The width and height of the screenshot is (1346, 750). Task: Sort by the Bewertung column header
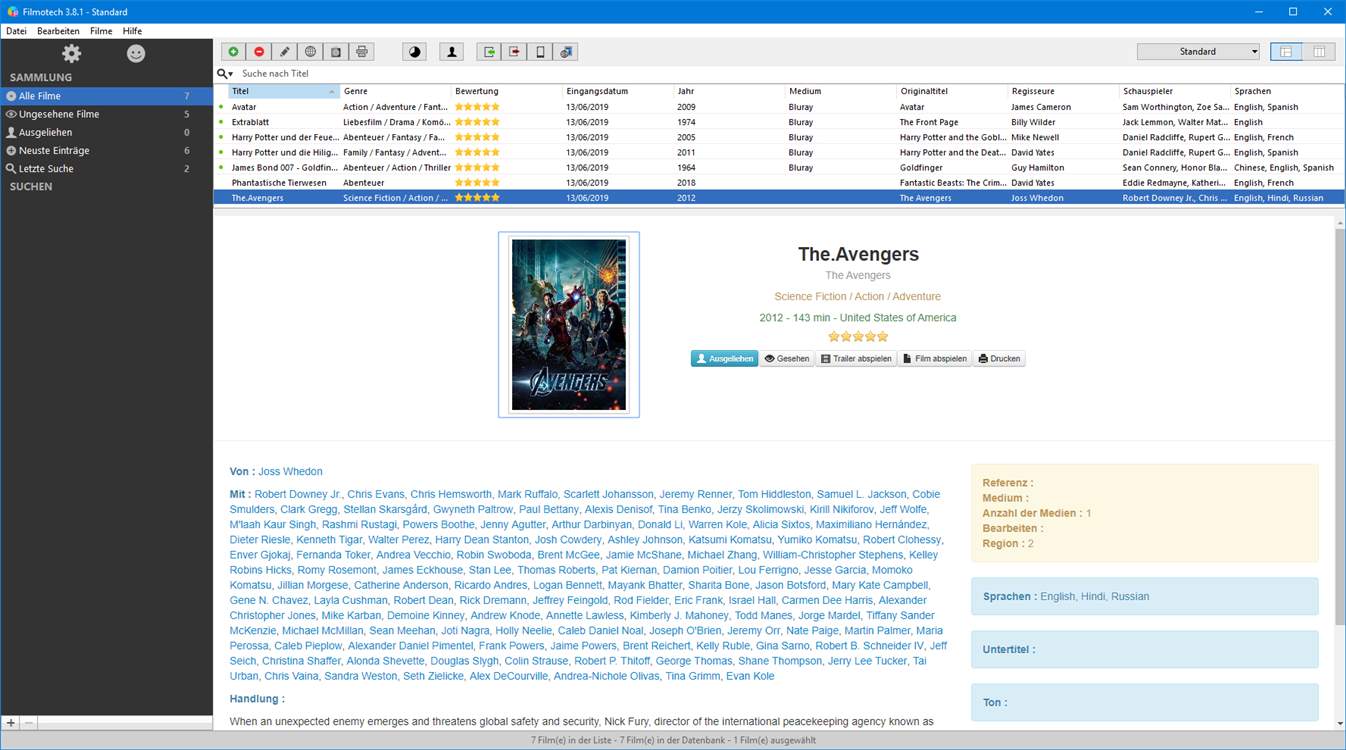[x=507, y=91]
